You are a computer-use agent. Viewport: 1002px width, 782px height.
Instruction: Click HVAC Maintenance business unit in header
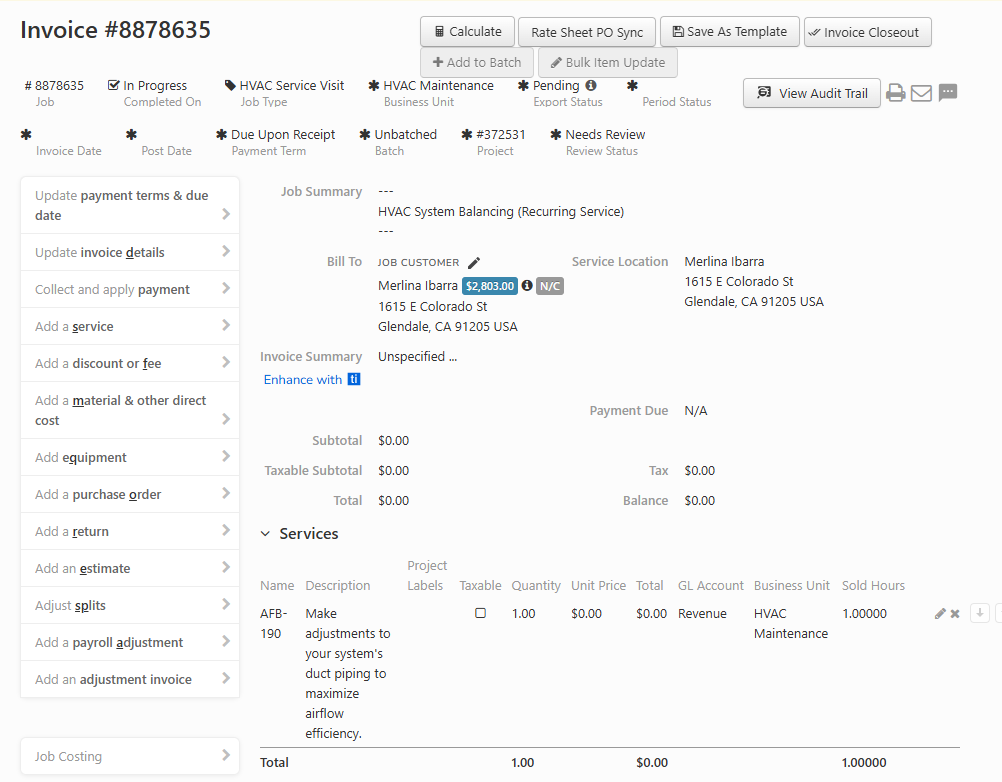pos(438,86)
